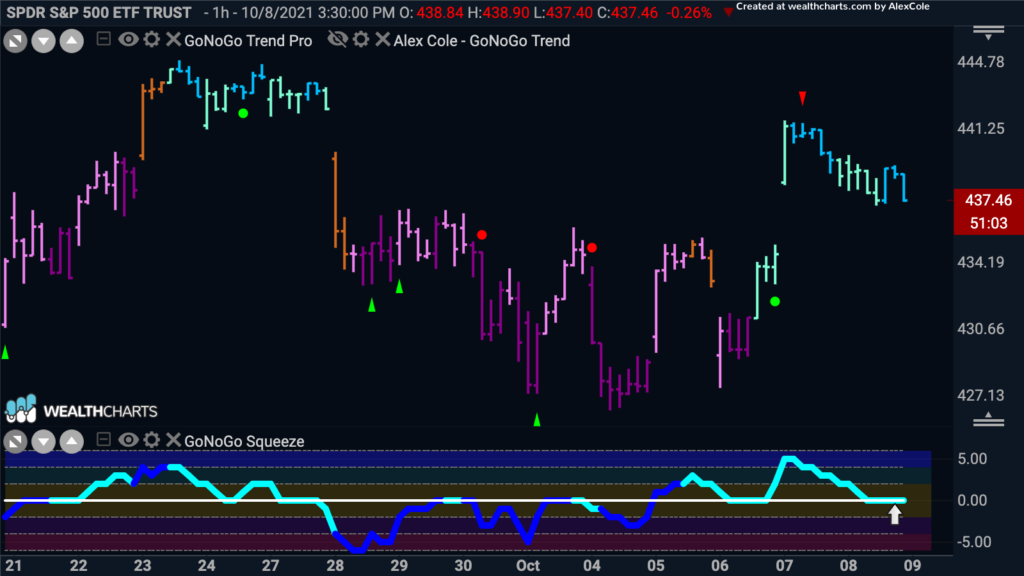
Task: Open GoNoGo Squeeze settings gear
Action: (152, 440)
